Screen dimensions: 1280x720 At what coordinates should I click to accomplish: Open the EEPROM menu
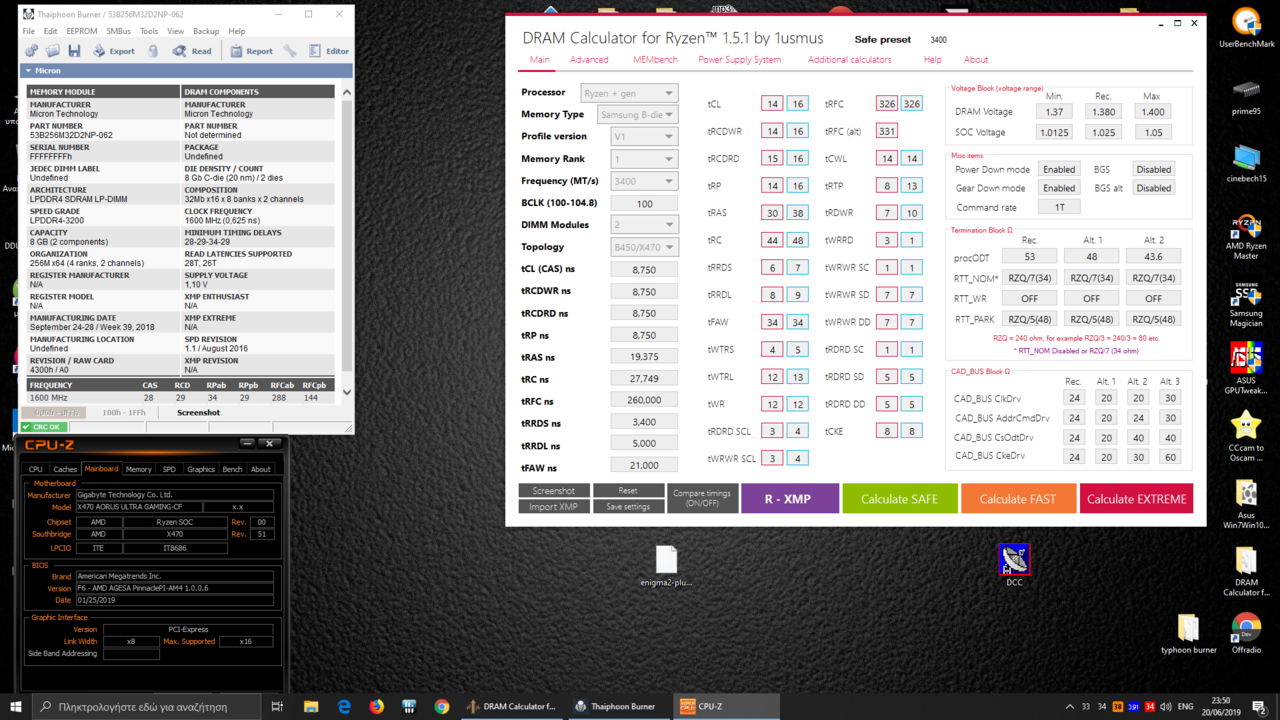82,31
